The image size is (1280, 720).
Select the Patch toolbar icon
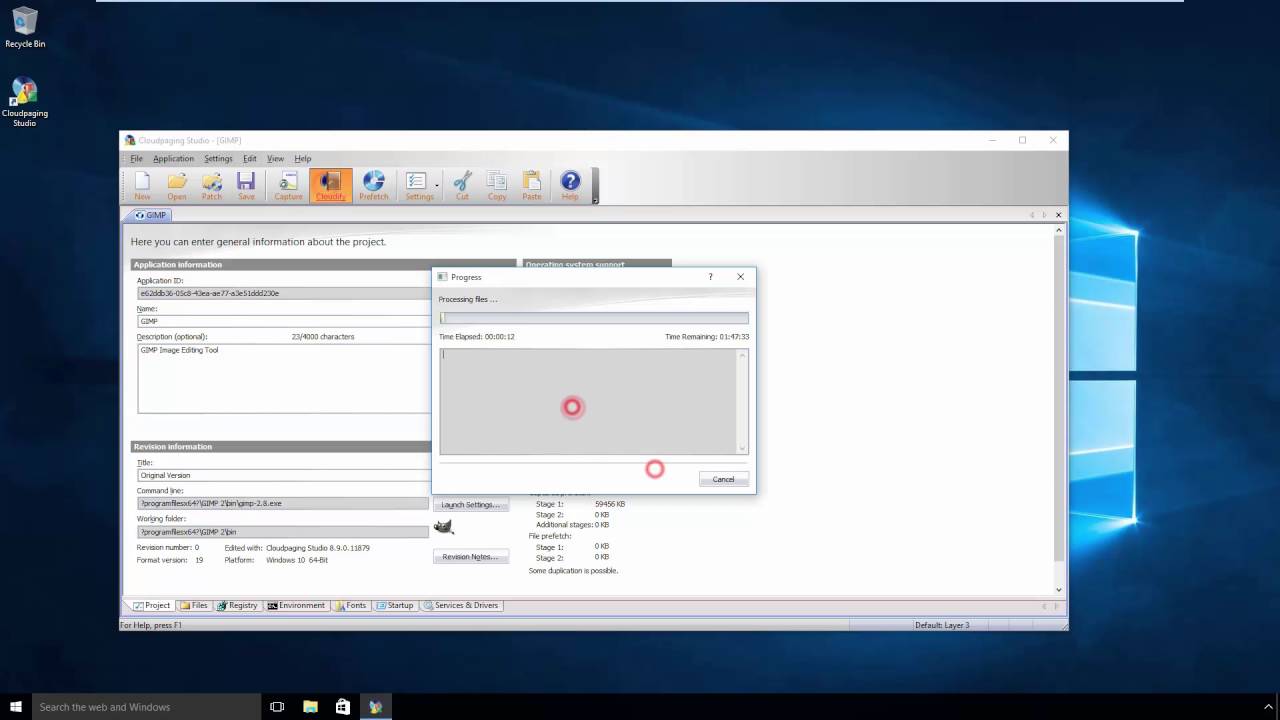212,185
